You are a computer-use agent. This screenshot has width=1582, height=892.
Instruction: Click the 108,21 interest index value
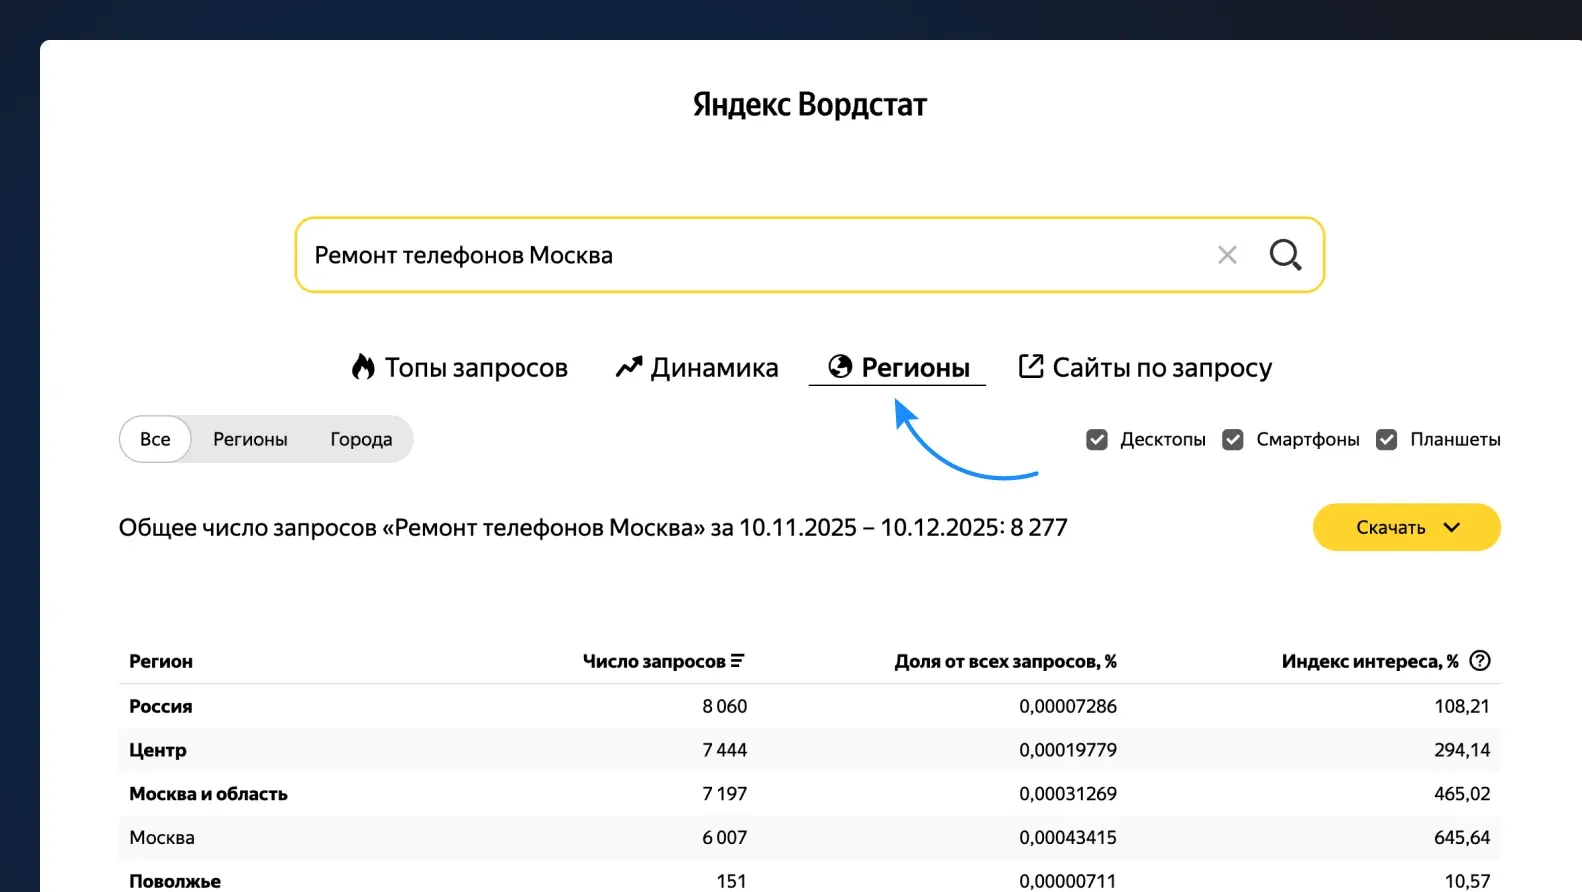pyautogui.click(x=1462, y=706)
